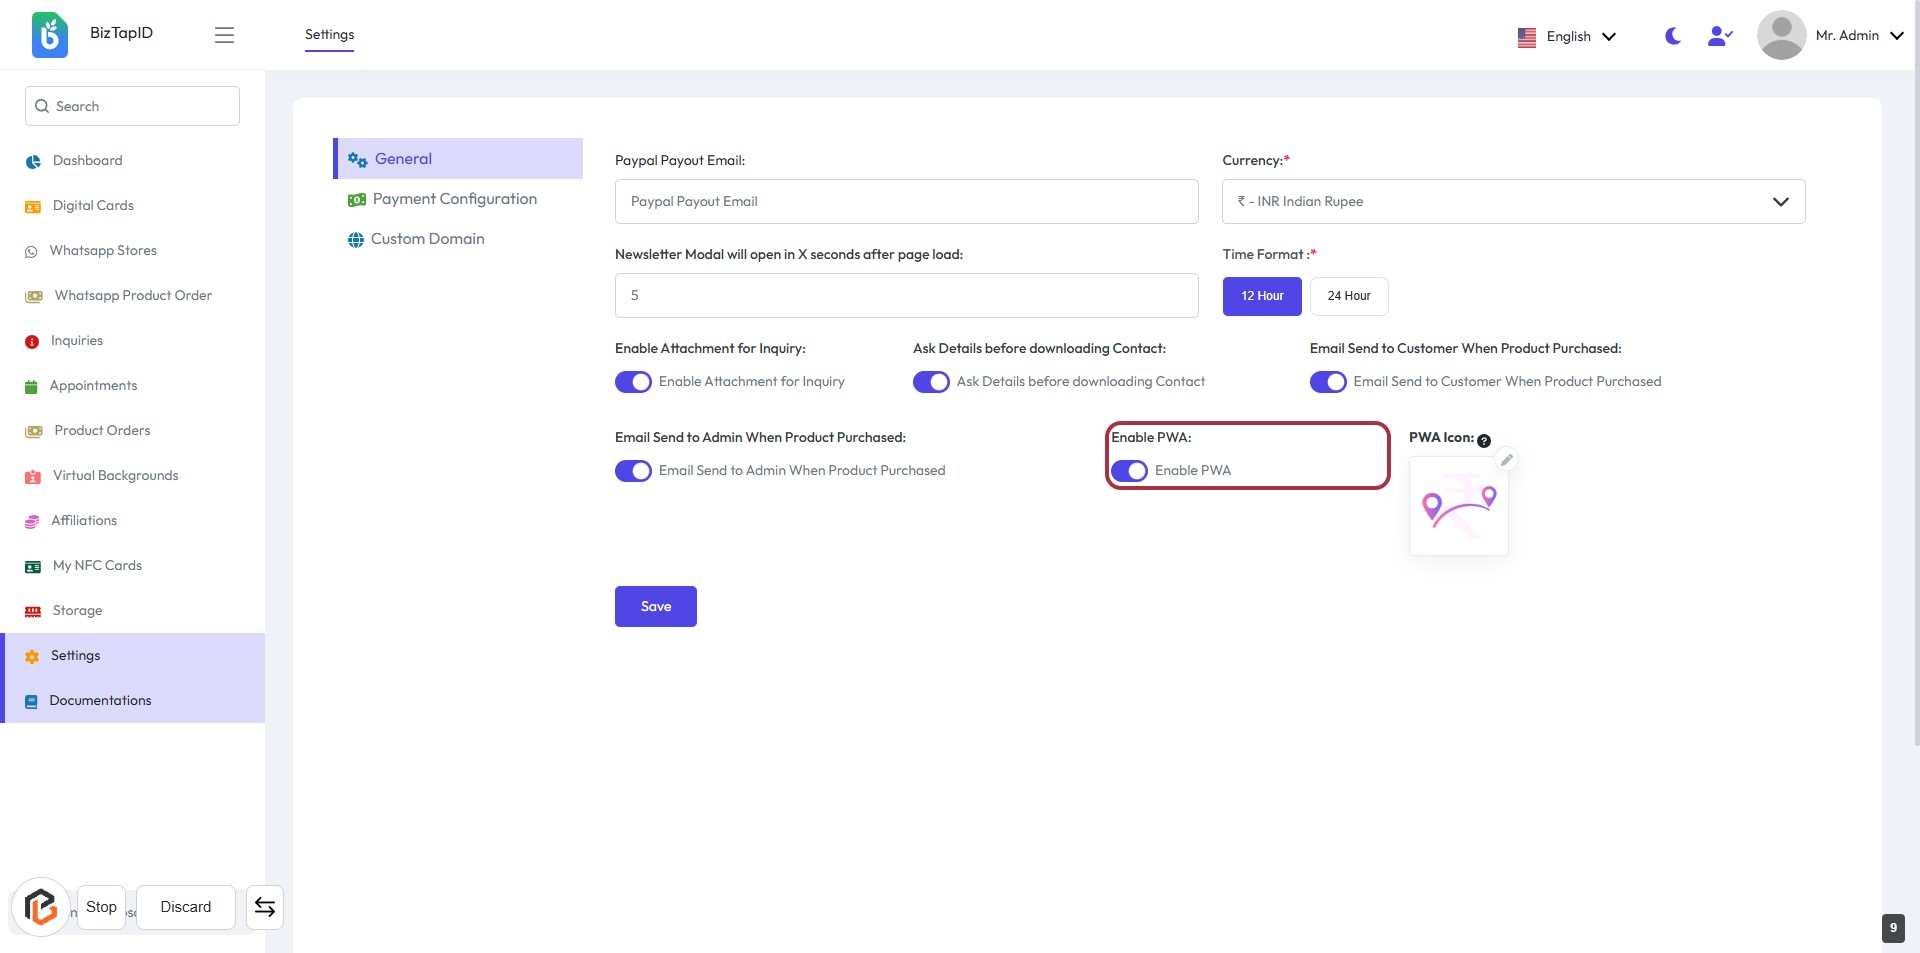Image resolution: width=1920 pixels, height=953 pixels.
Task: Toggle dark mode with the moon icon
Action: click(x=1673, y=36)
